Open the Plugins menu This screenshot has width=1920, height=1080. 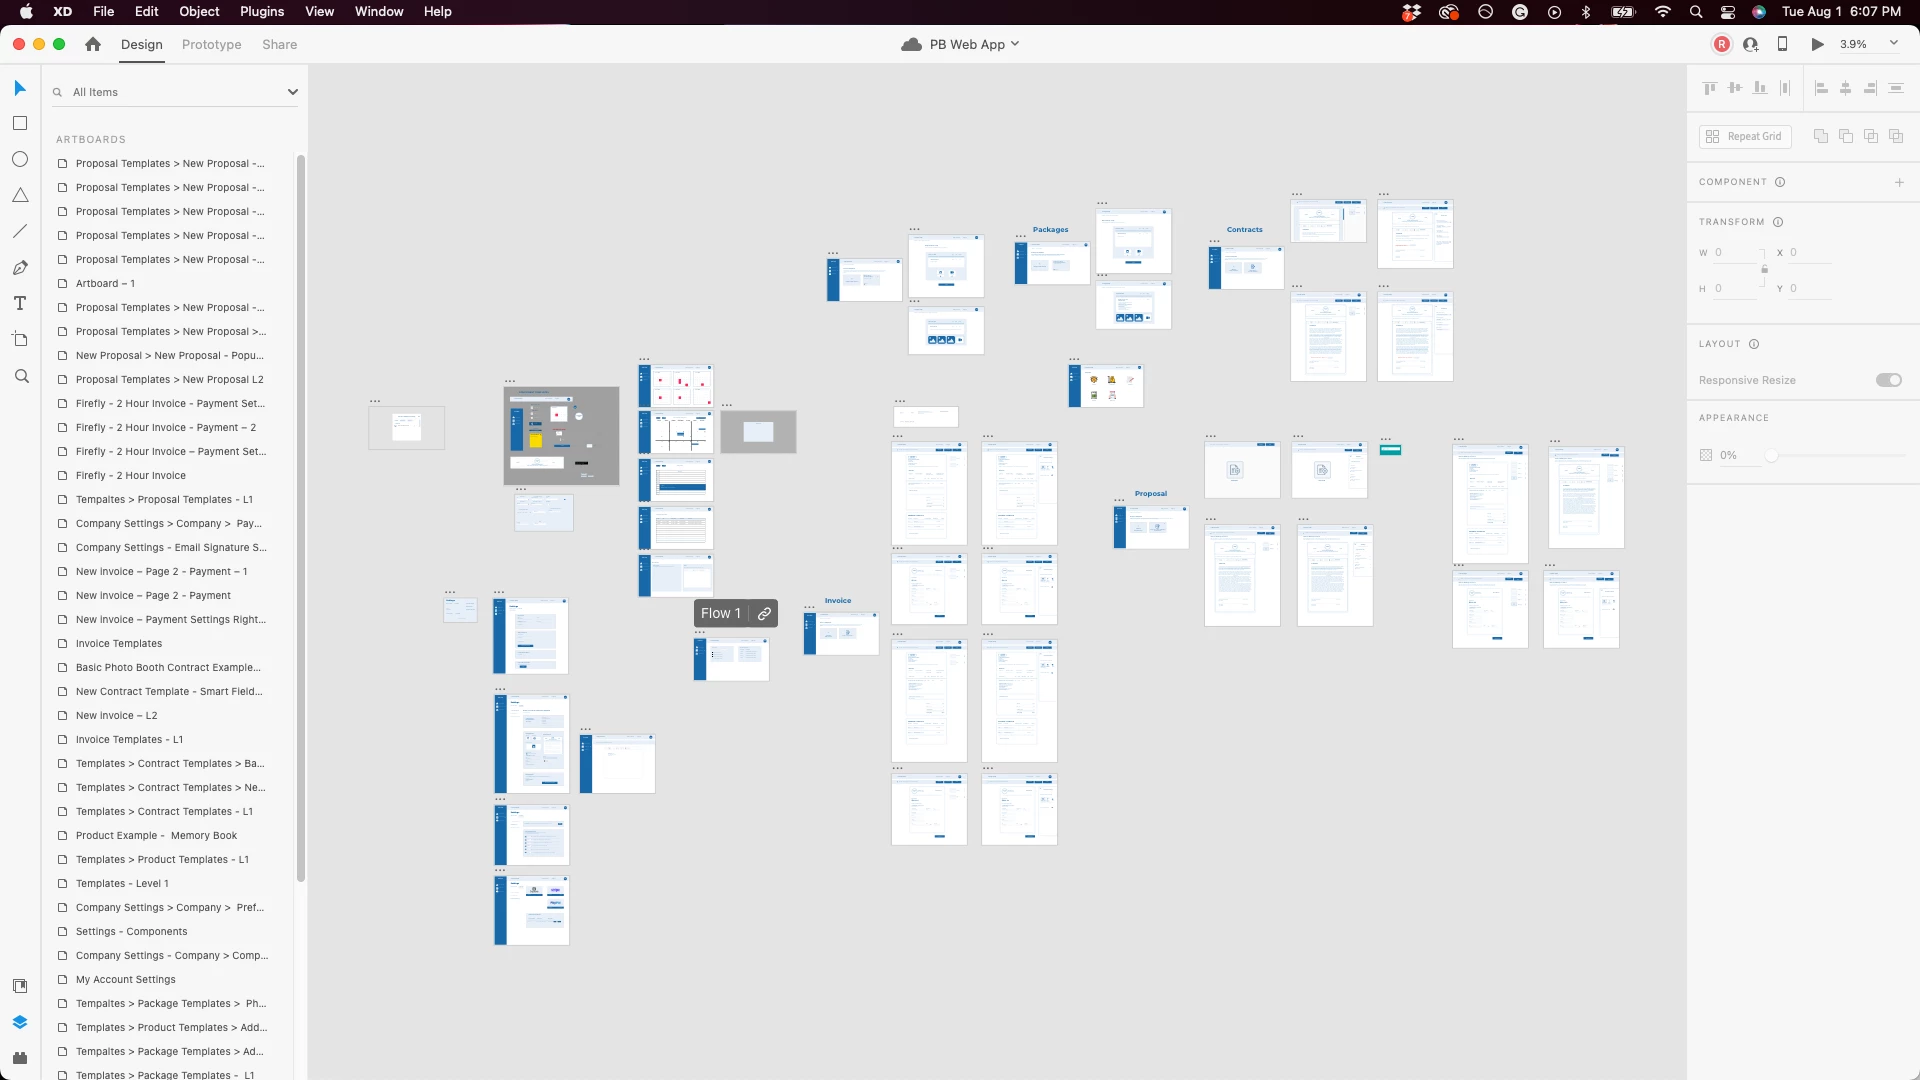[x=261, y=11]
